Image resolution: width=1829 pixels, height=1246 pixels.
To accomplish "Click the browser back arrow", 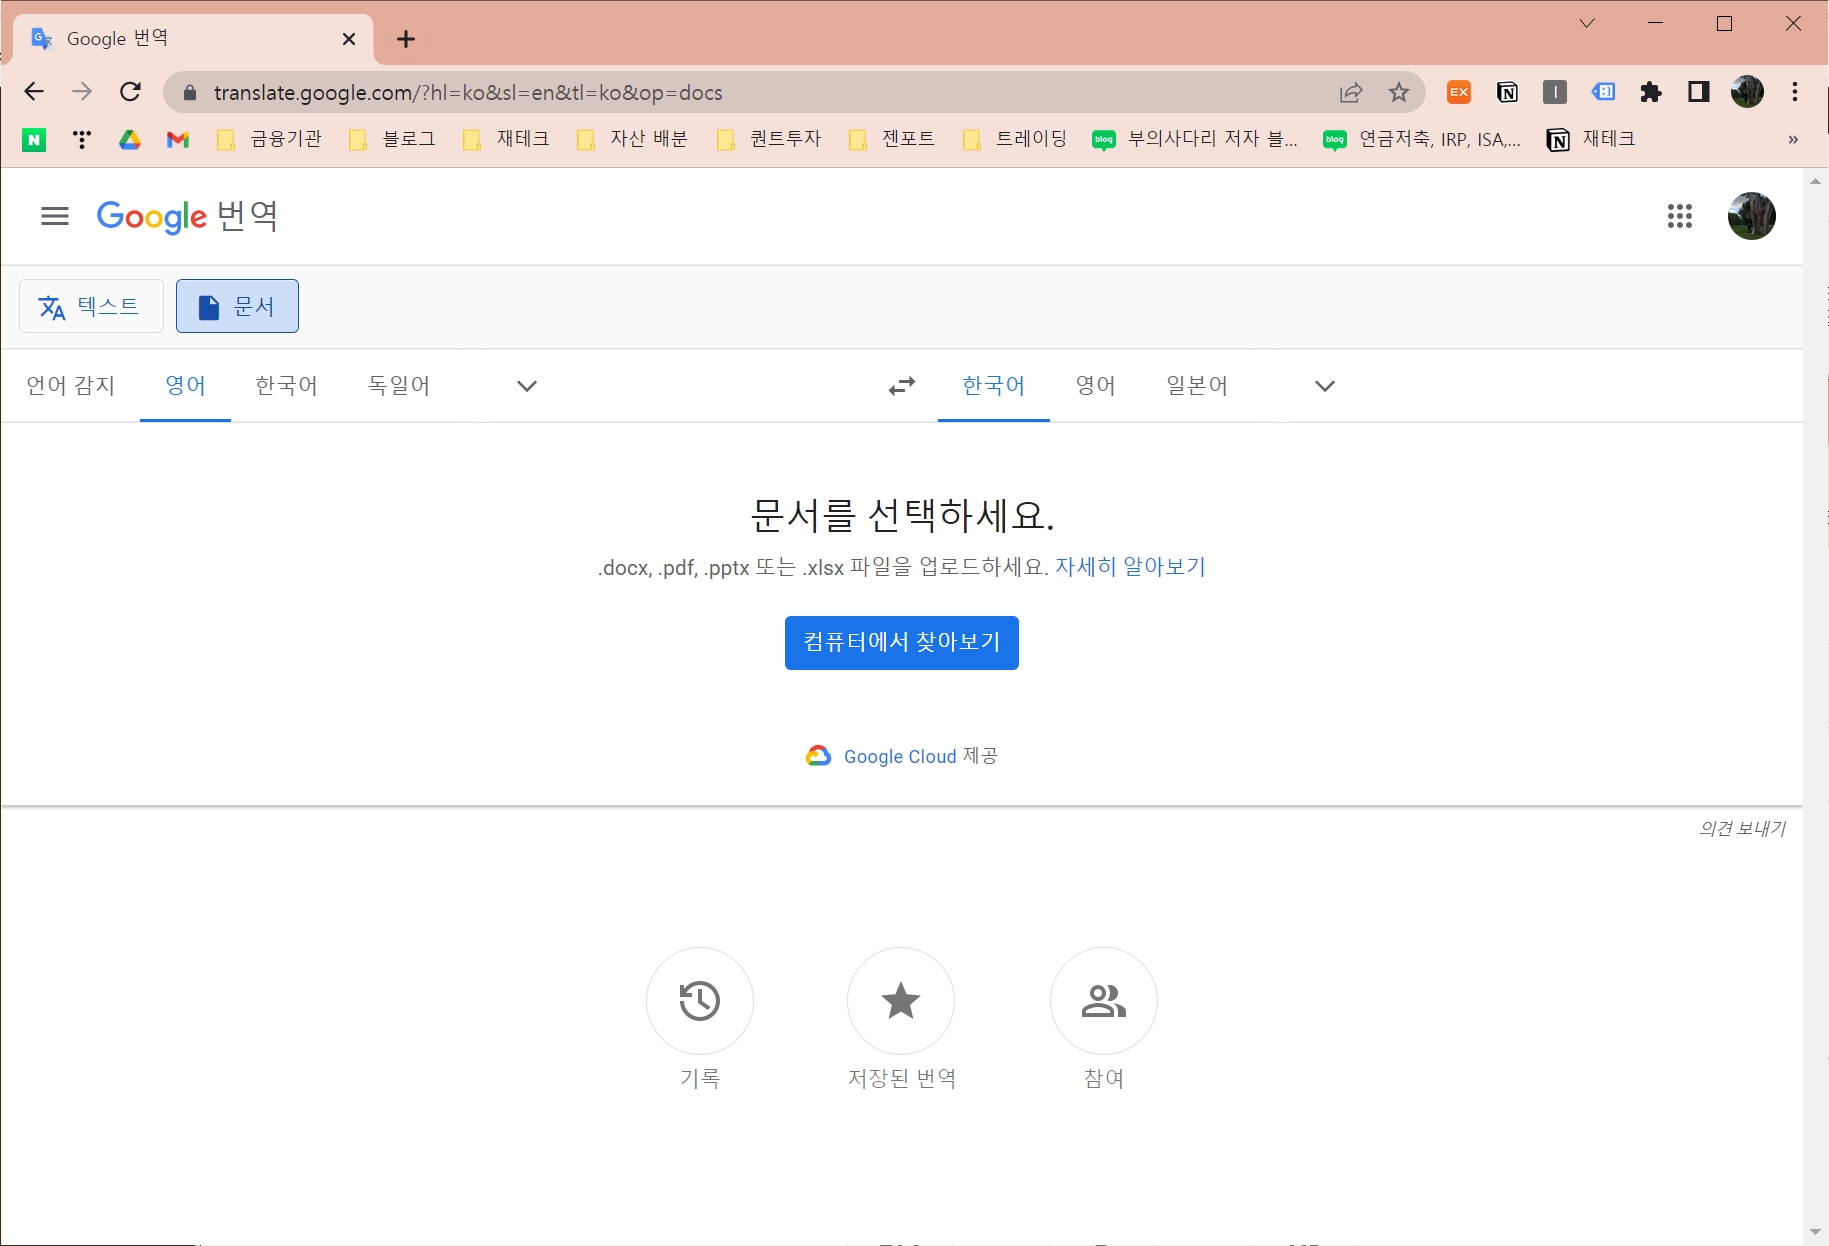I will click(34, 92).
